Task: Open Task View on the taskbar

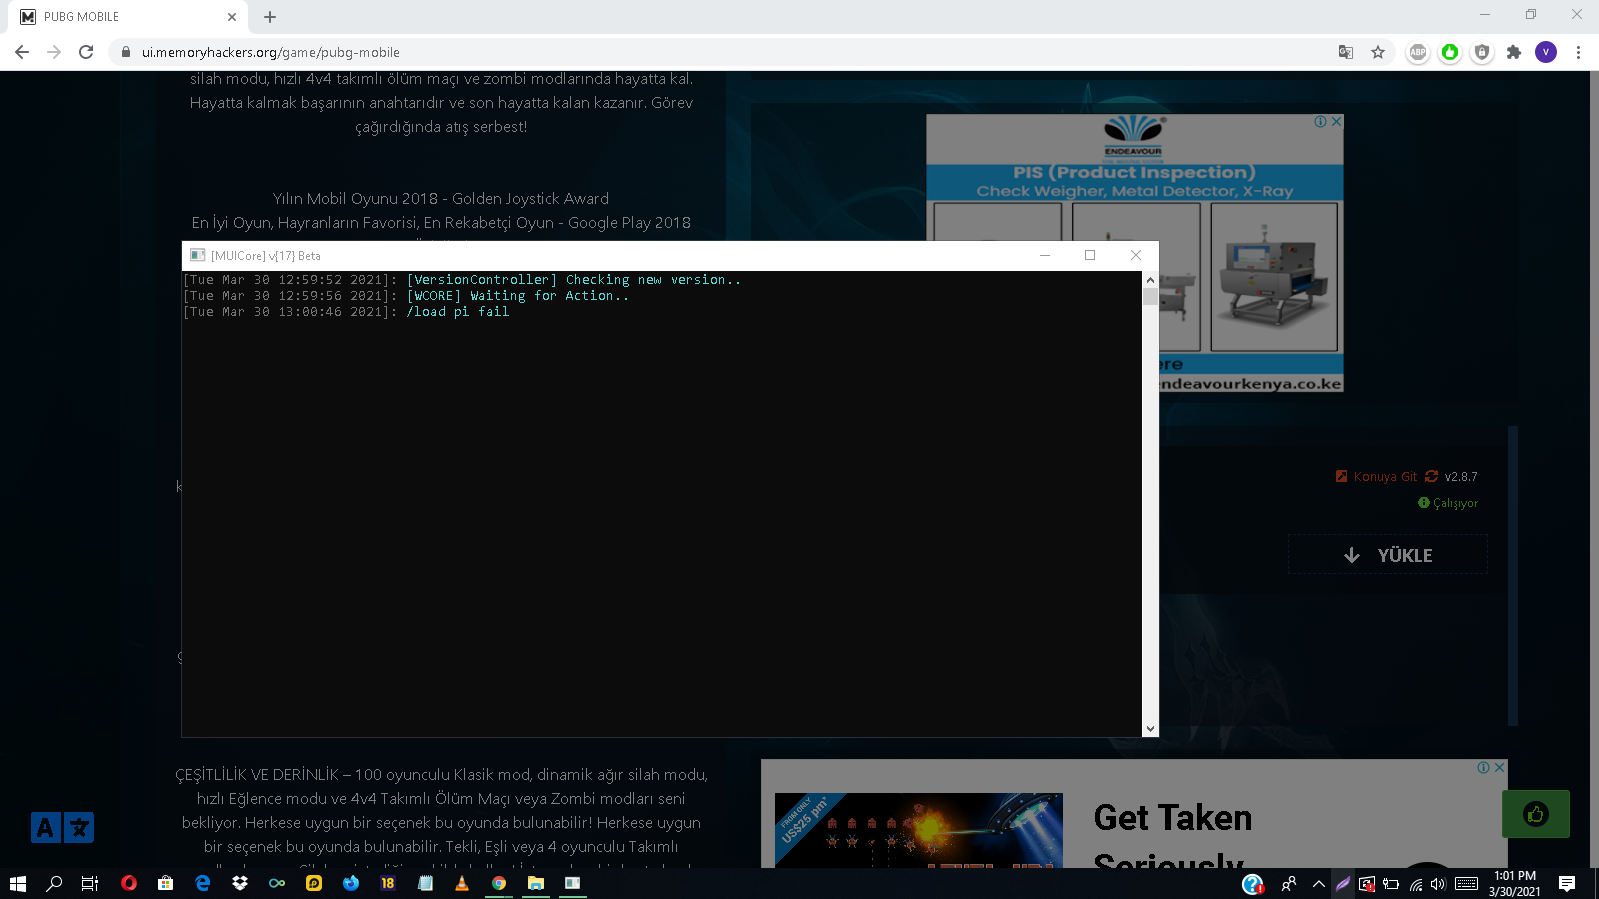Action: 90,883
